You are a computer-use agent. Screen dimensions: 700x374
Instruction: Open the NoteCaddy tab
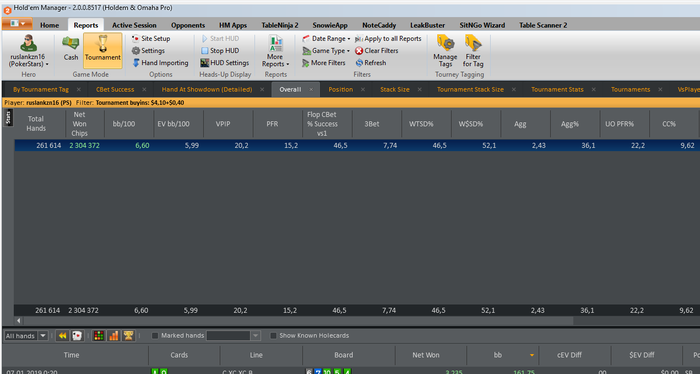[x=379, y=25]
